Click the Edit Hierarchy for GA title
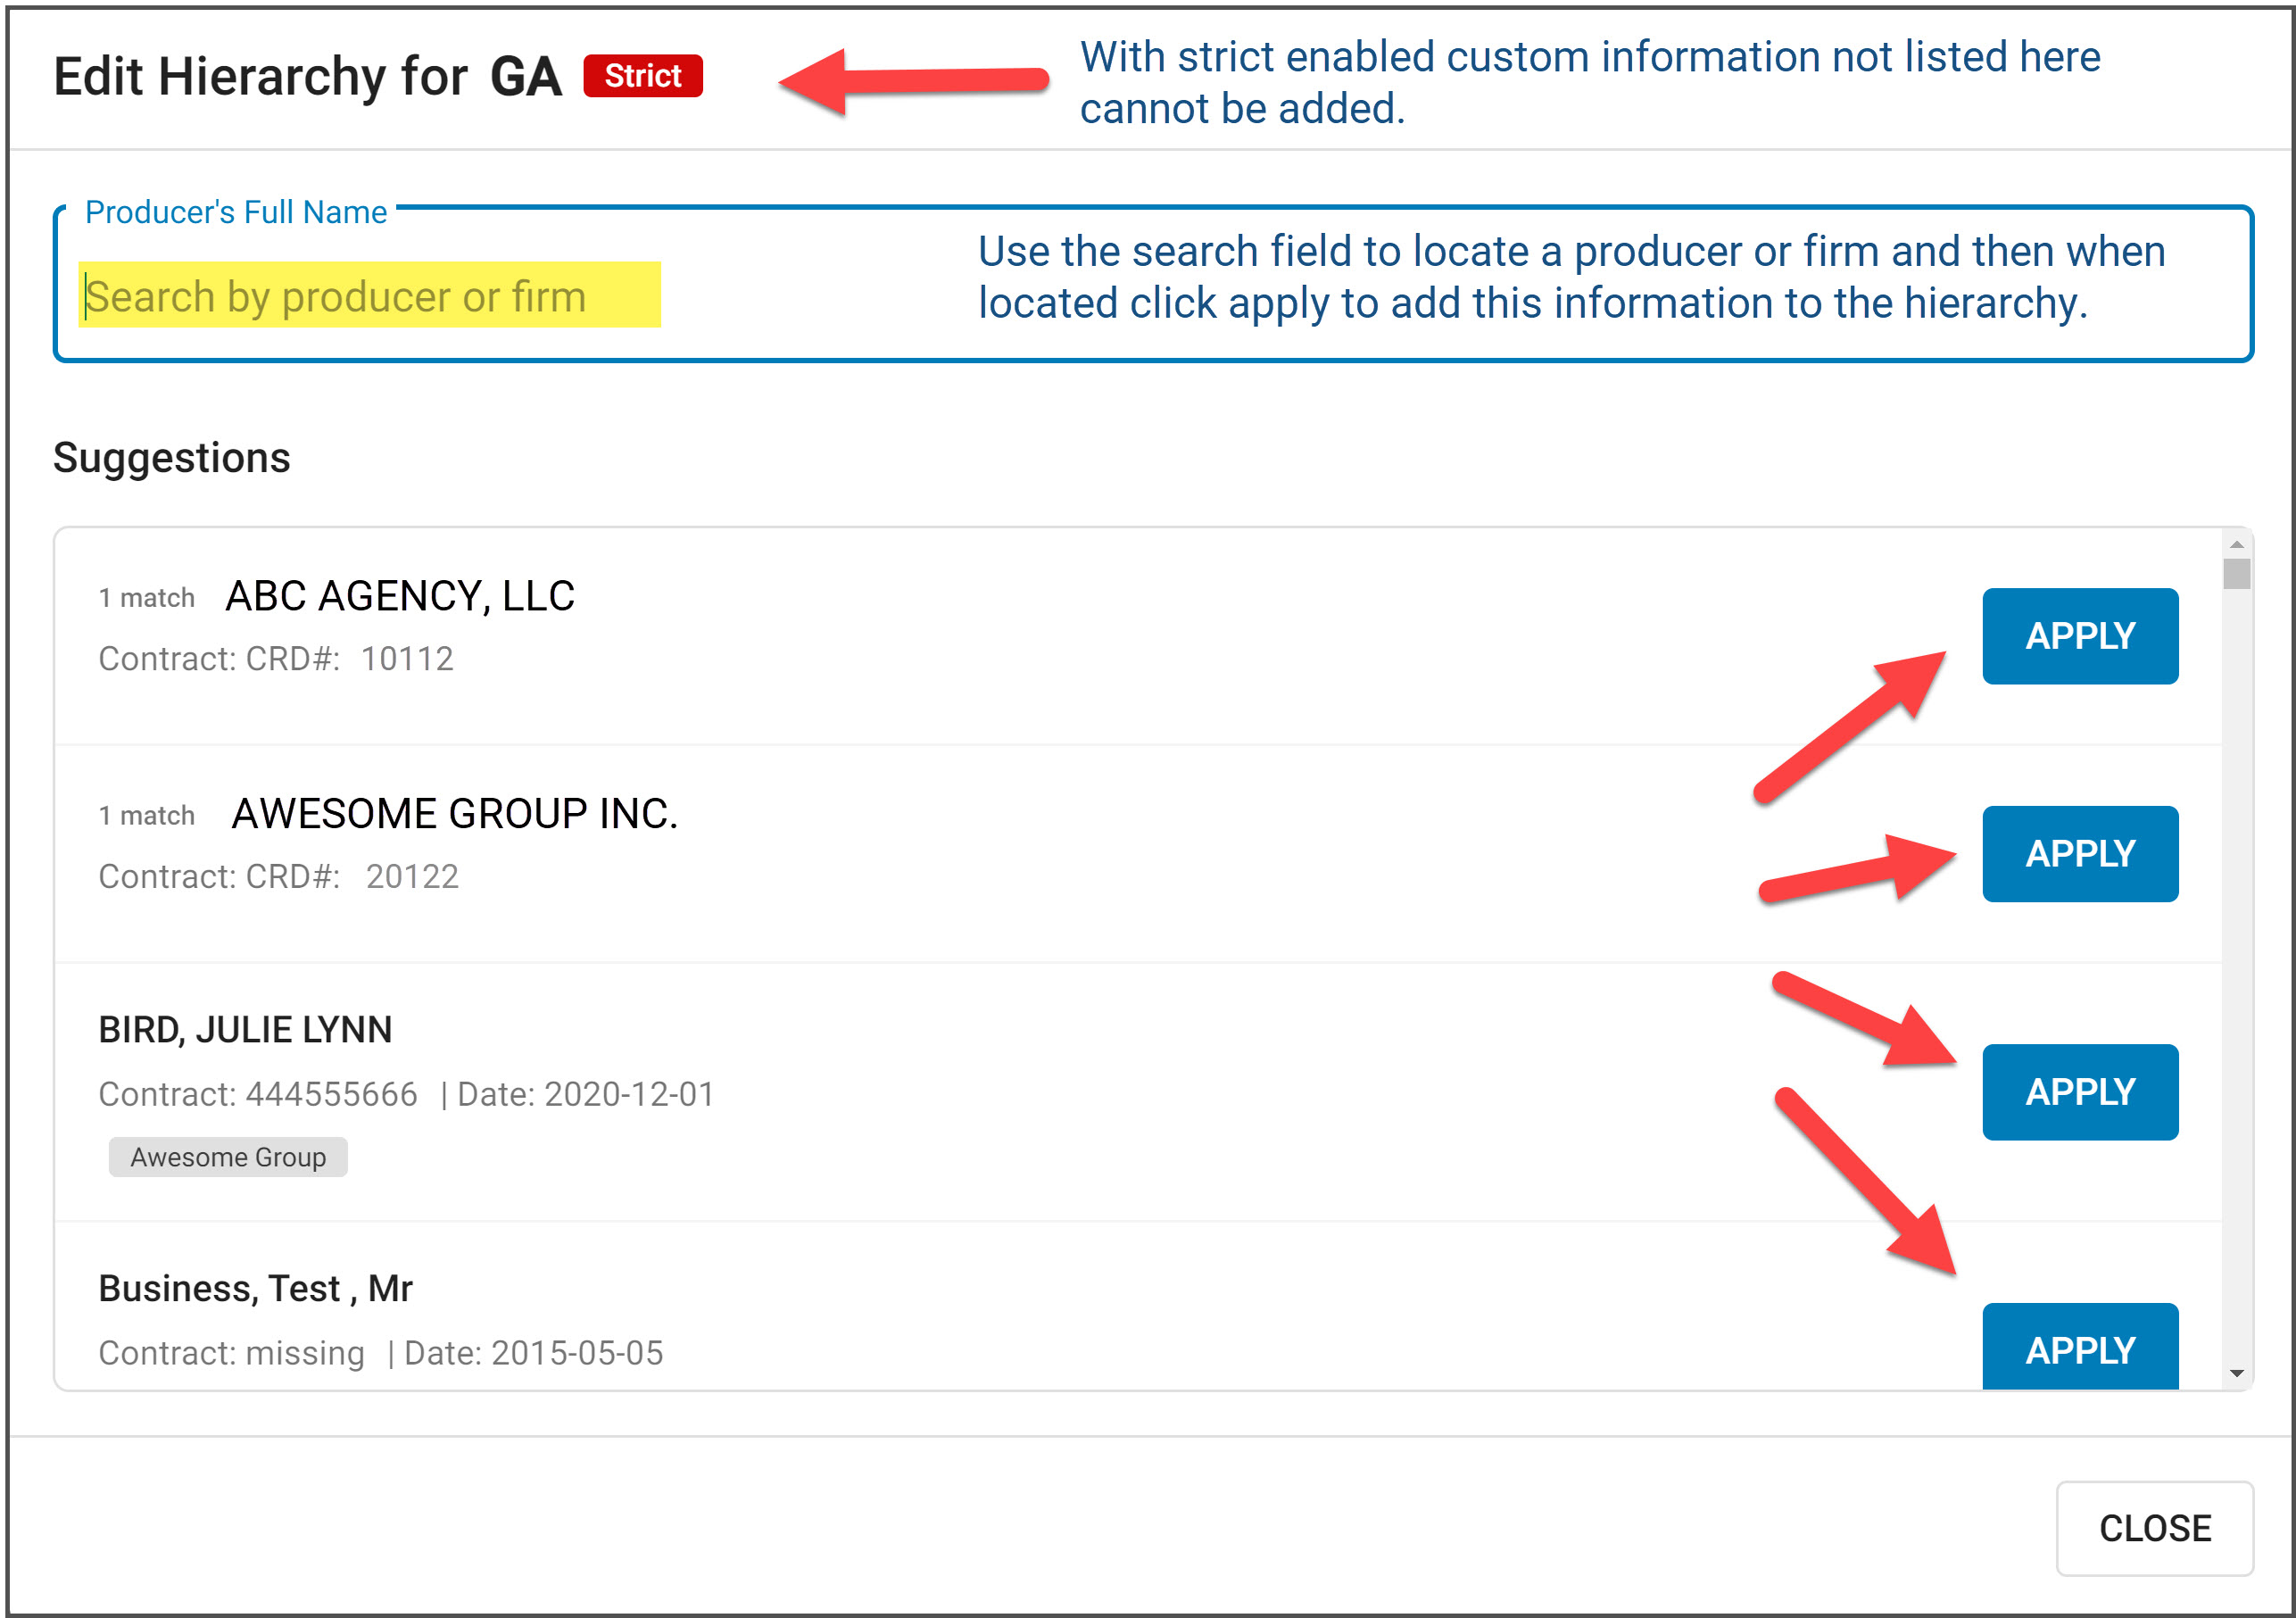 tap(307, 77)
